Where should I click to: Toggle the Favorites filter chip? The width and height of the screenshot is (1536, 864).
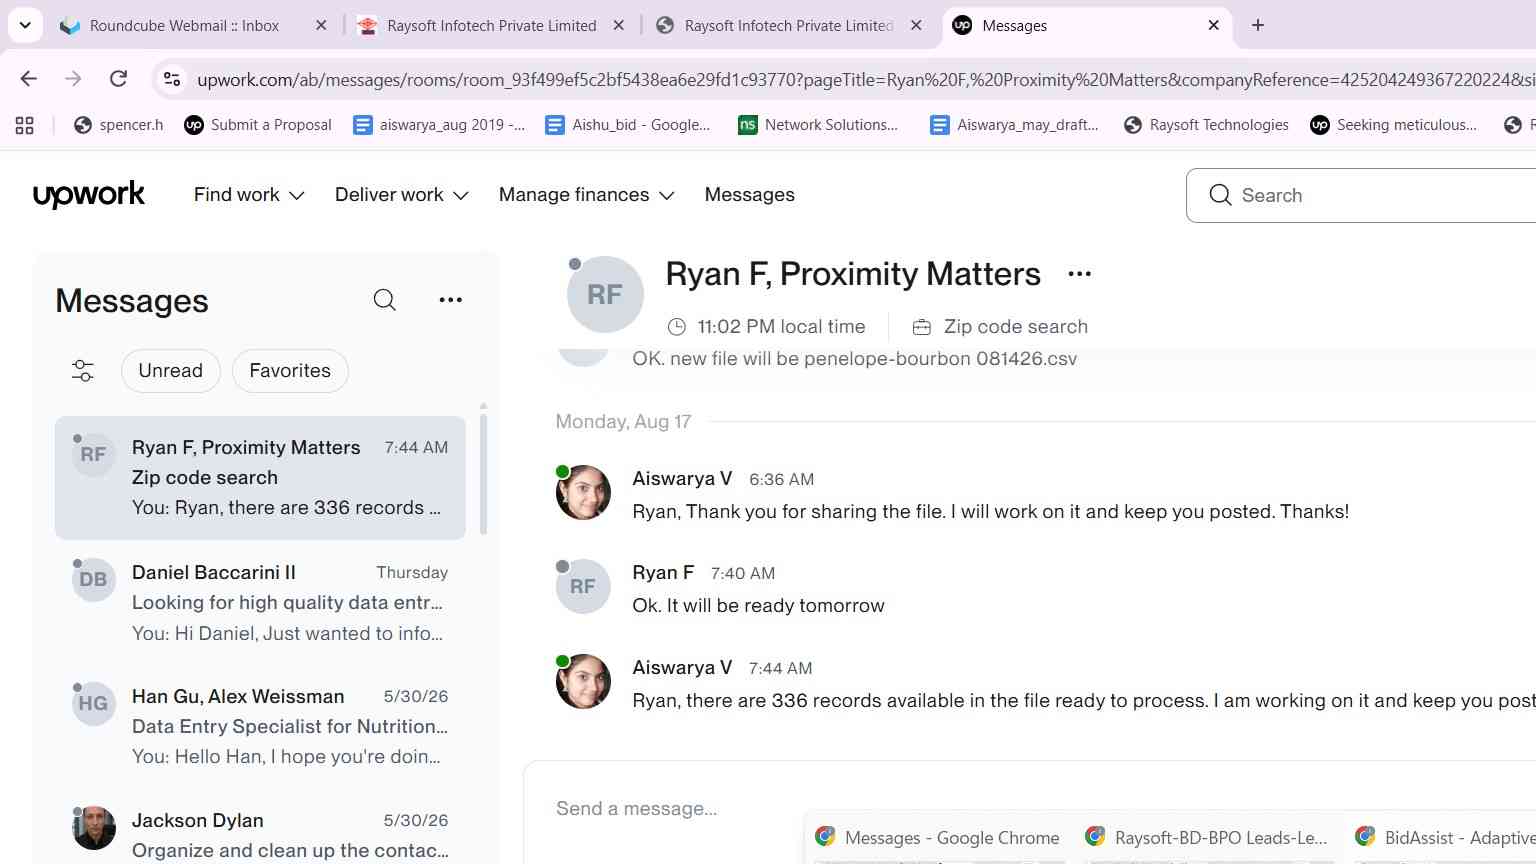(x=290, y=371)
